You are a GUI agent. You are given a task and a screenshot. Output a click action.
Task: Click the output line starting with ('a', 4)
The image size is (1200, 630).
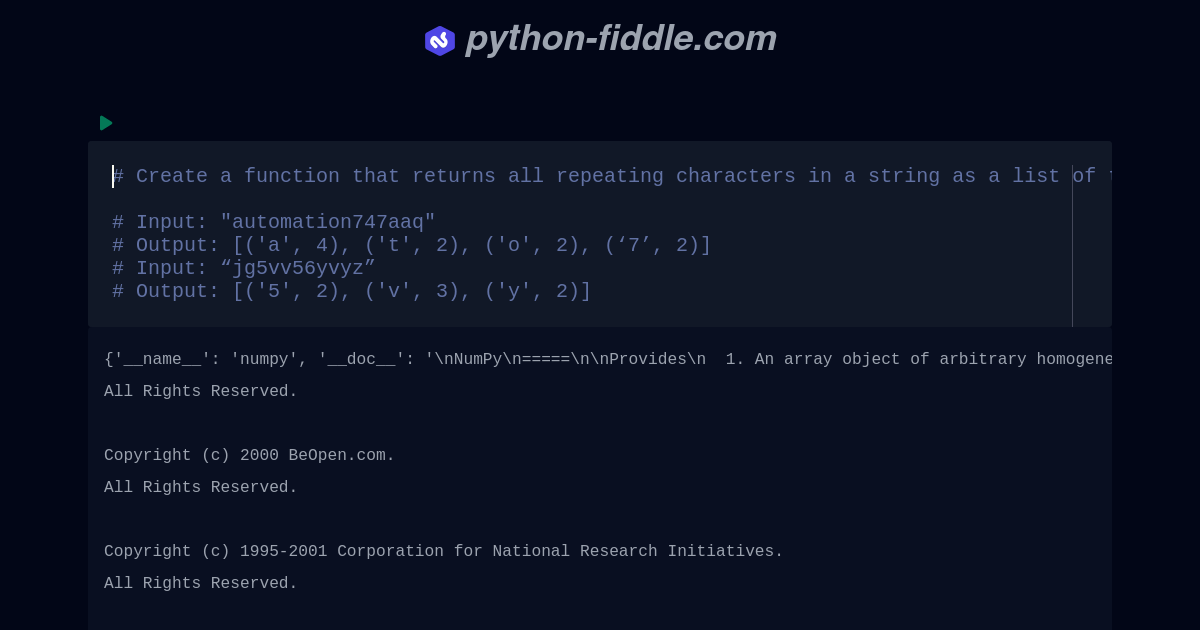412,245
